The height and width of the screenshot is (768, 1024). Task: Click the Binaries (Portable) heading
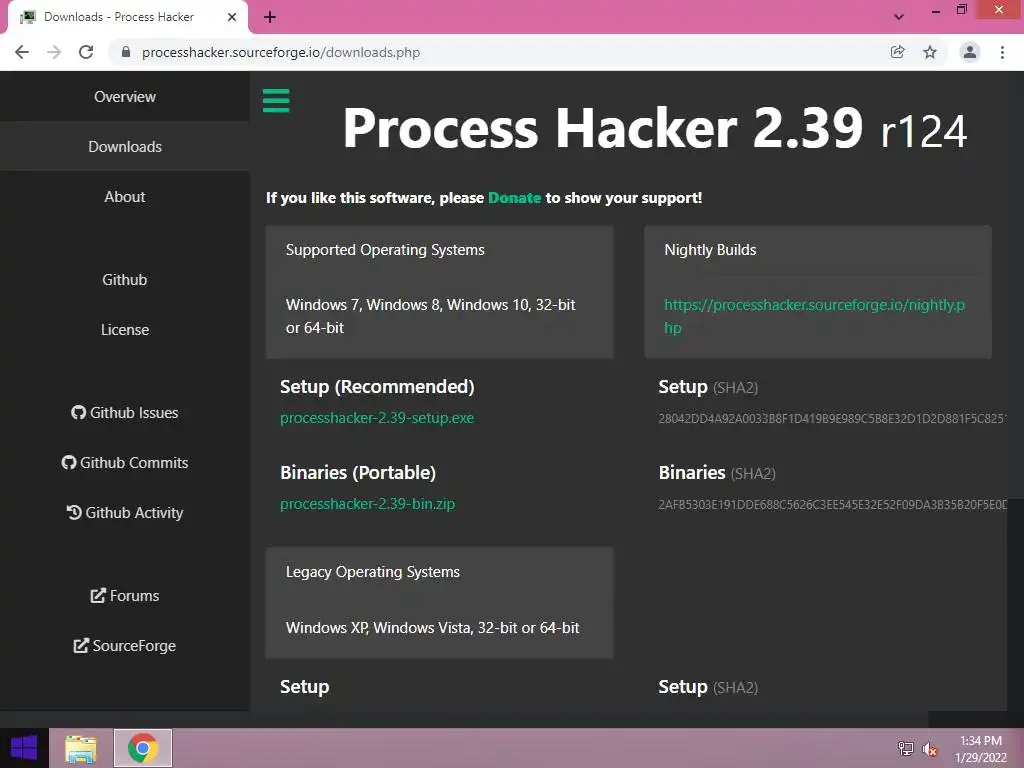pos(358,473)
